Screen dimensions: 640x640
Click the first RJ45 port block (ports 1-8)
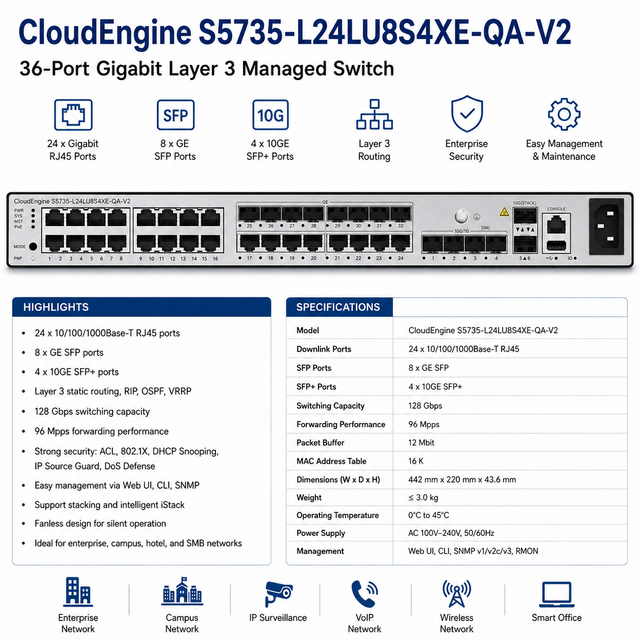click(x=86, y=231)
